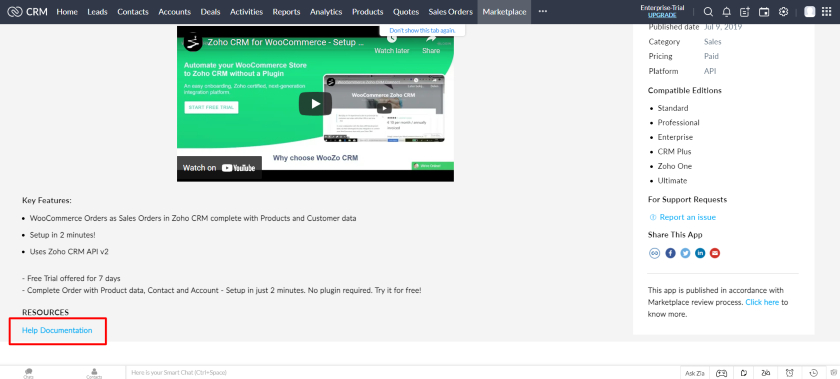Open the video channel logo
The width and height of the screenshot is (840, 379).
(x=193, y=42)
